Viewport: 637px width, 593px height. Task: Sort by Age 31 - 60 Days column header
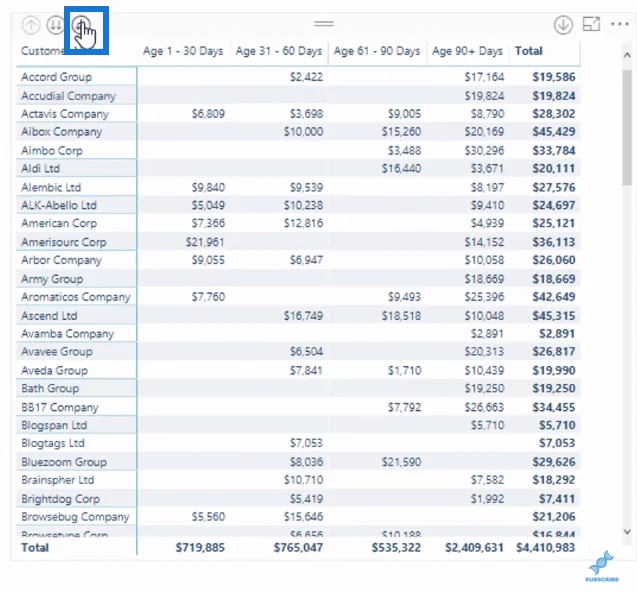coord(279,51)
